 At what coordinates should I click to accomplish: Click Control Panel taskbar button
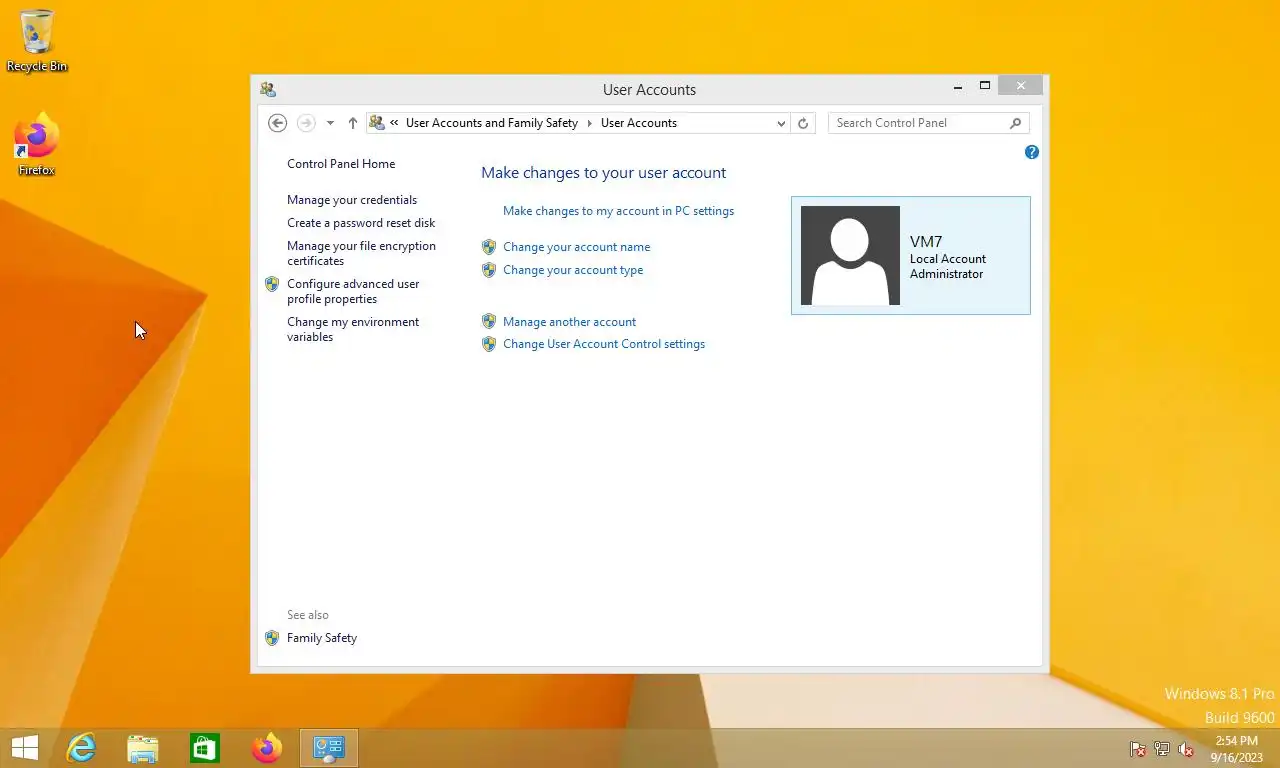click(x=329, y=748)
